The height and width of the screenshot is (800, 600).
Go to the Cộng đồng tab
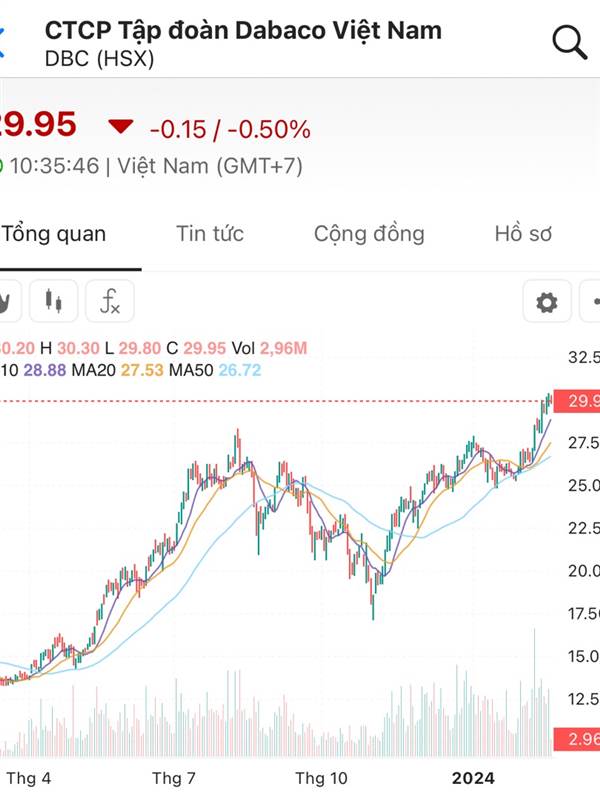[369, 234]
